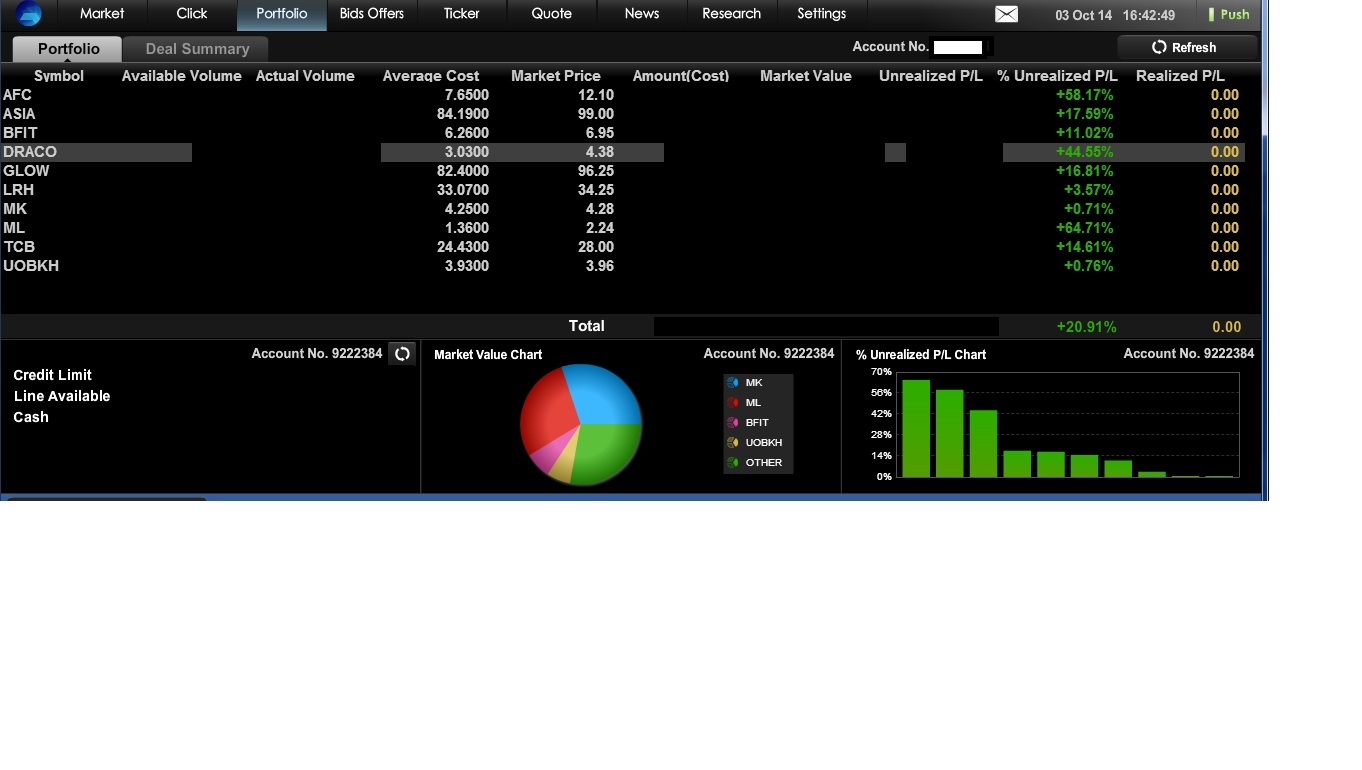
Task: Sort by the Symbol column header
Action: 59,76
